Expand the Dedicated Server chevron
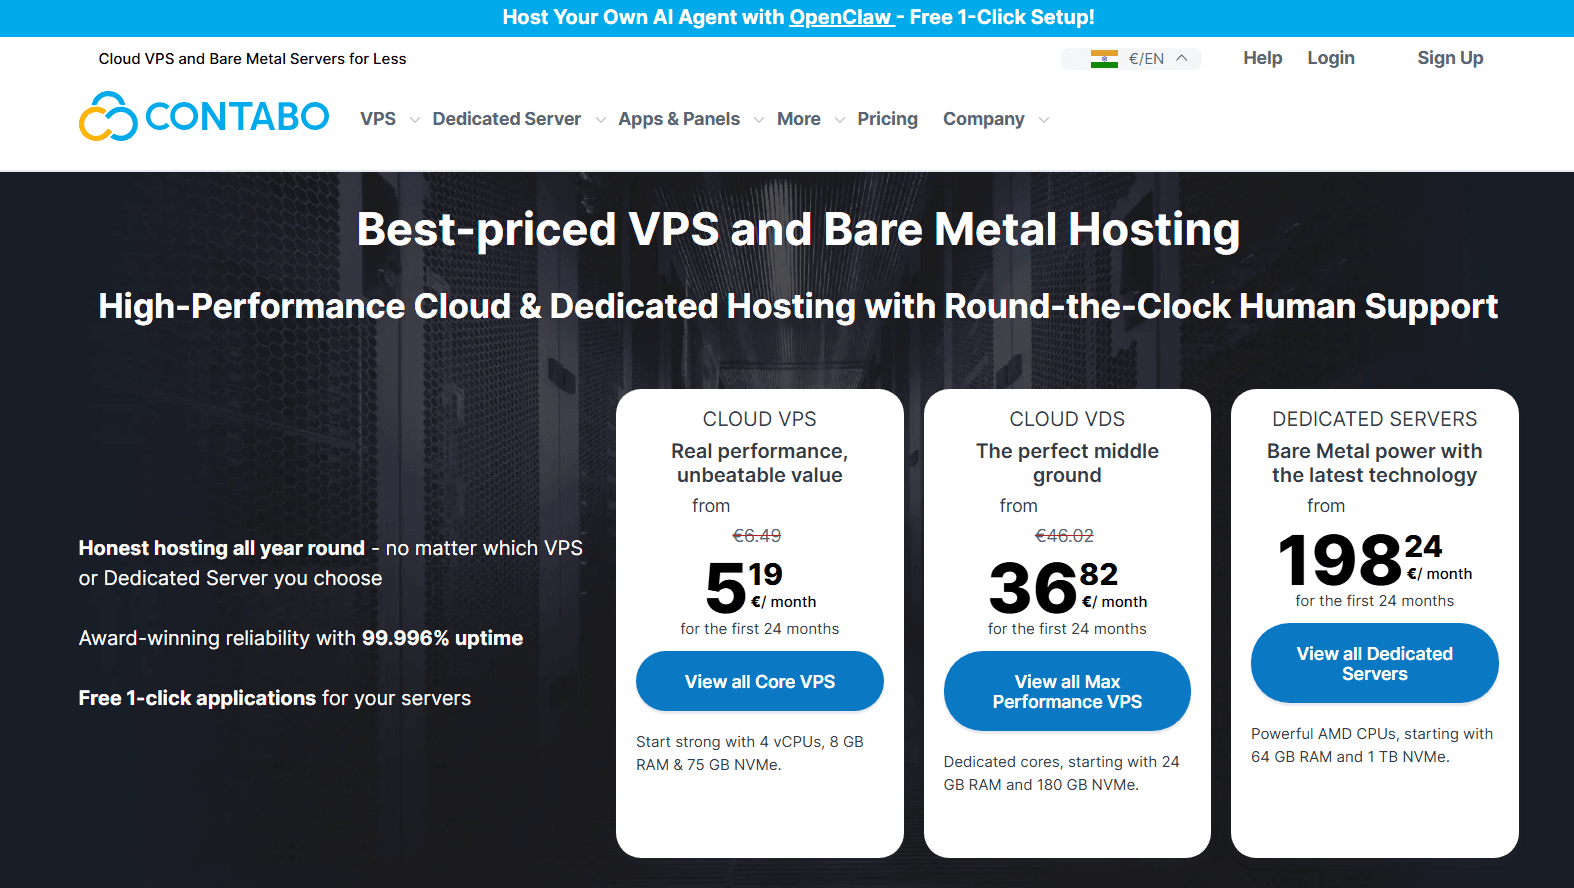This screenshot has width=1574, height=888. 600,120
